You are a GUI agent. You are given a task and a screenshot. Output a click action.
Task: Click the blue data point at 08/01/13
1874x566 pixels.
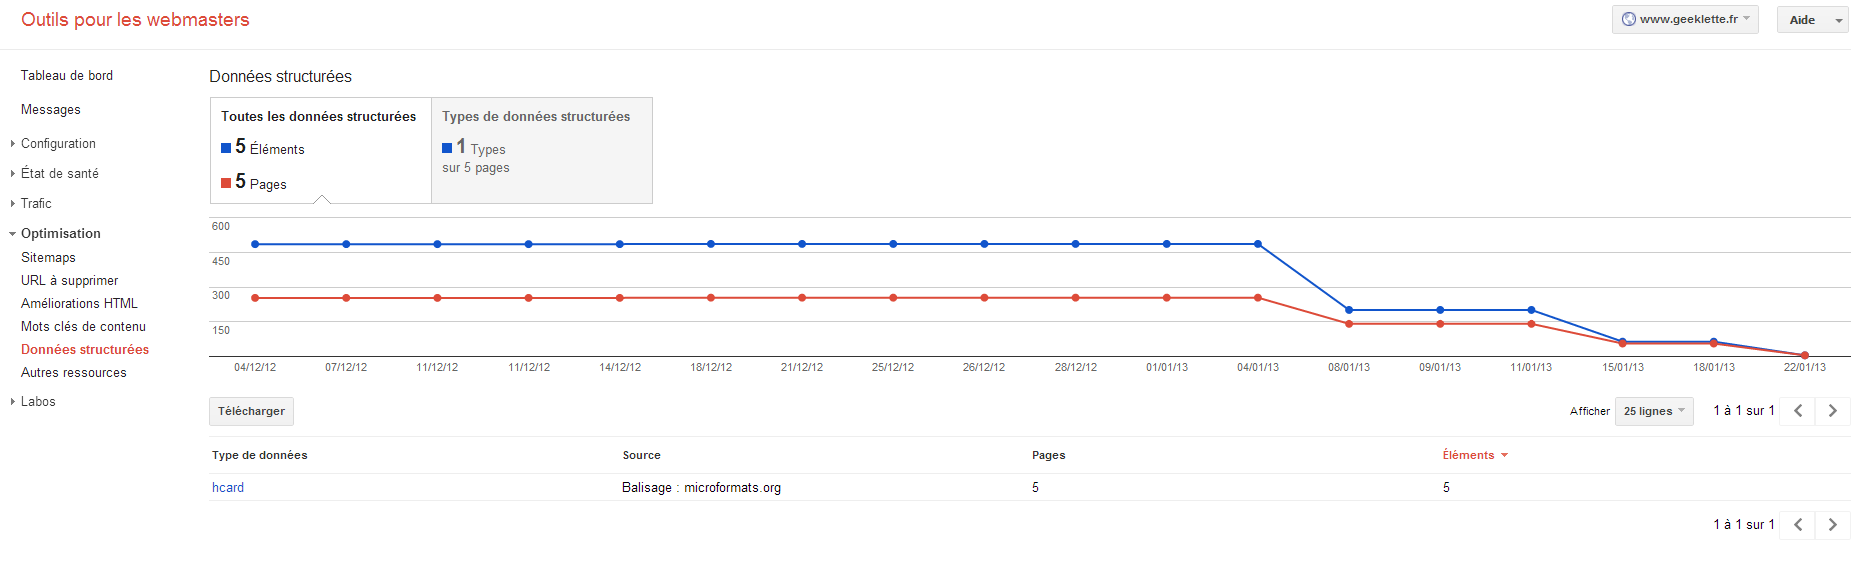1349,310
